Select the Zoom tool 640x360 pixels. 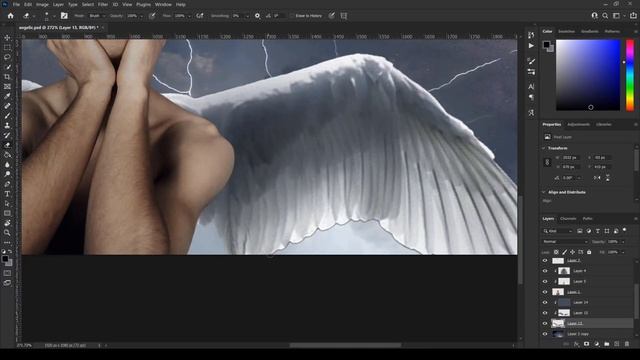(7, 233)
